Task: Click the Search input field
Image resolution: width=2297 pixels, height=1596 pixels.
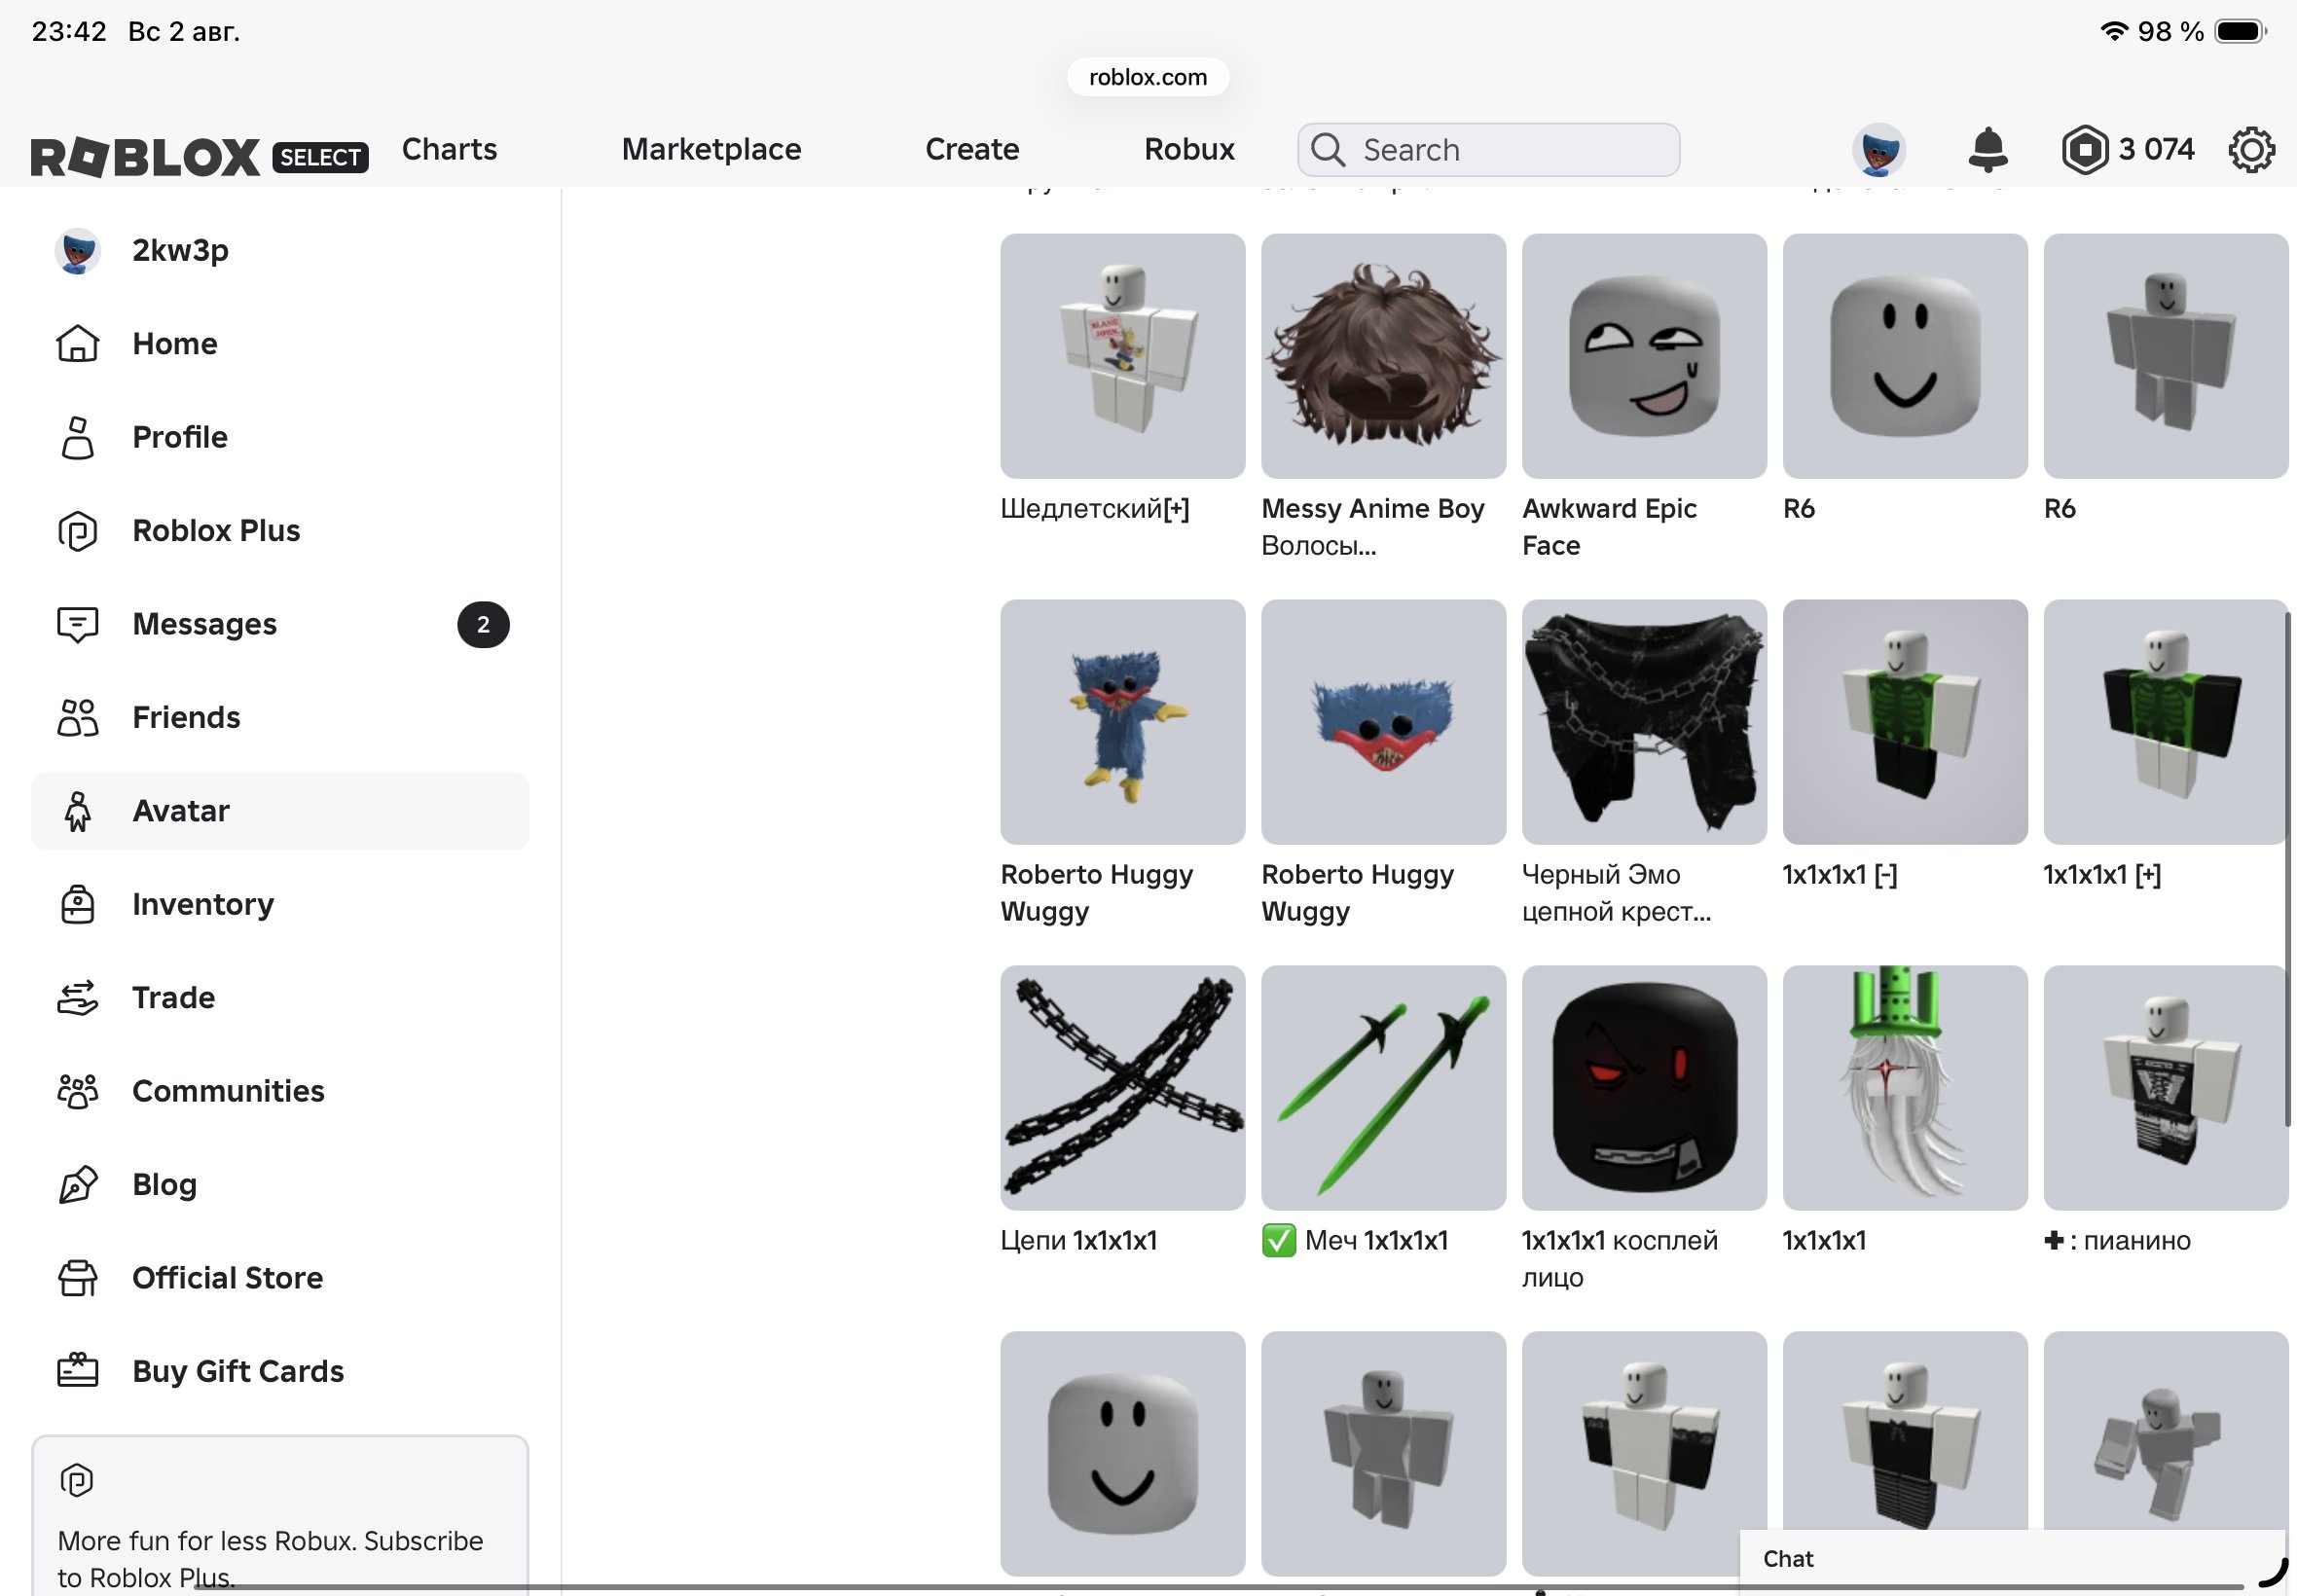Action: click(1488, 150)
